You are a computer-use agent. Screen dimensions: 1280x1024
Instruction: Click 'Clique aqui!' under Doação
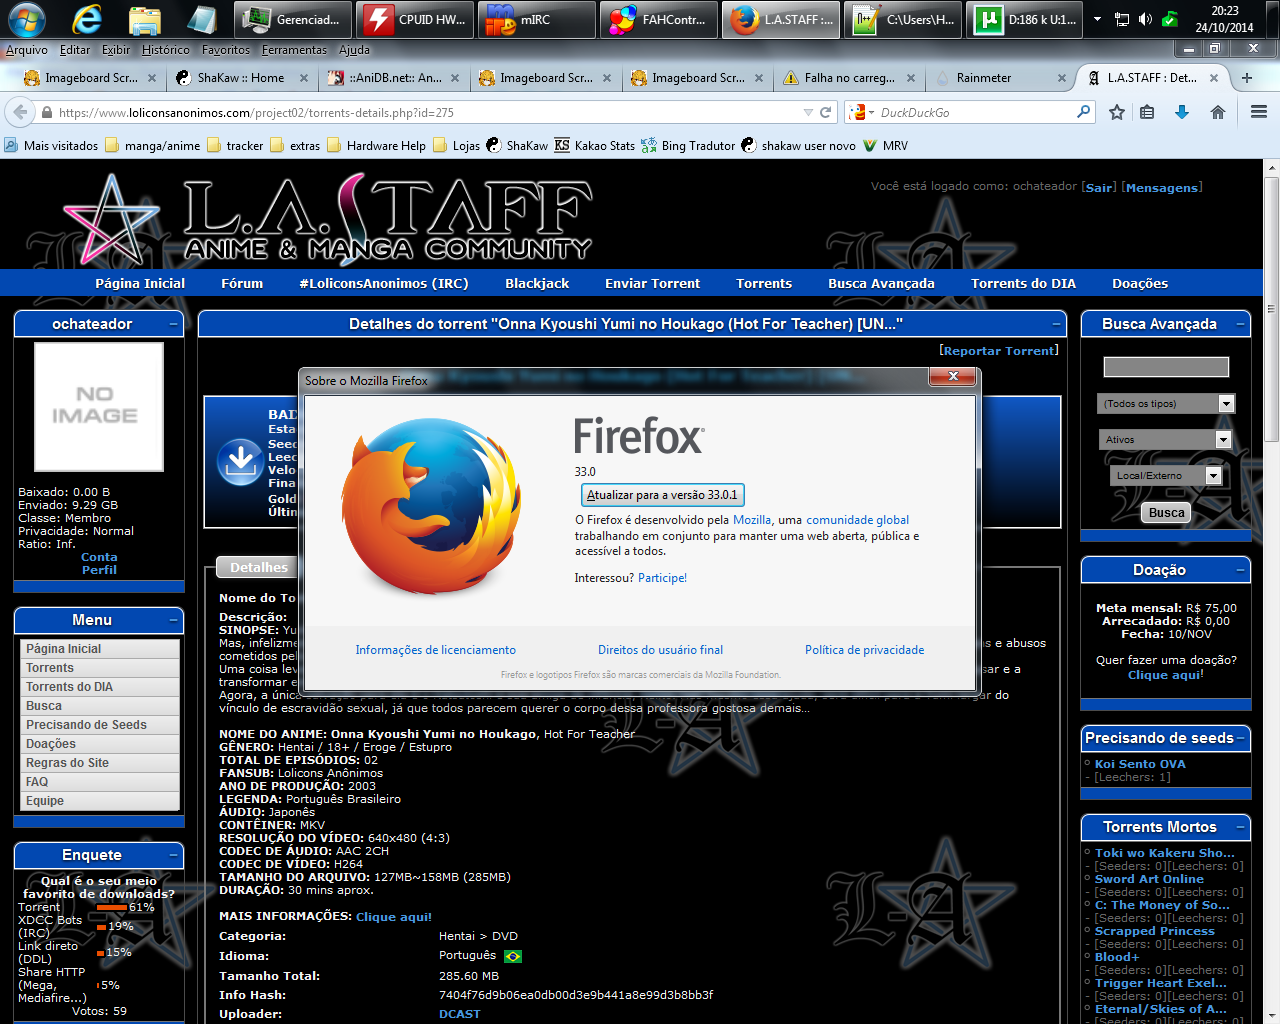point(1164,675)
